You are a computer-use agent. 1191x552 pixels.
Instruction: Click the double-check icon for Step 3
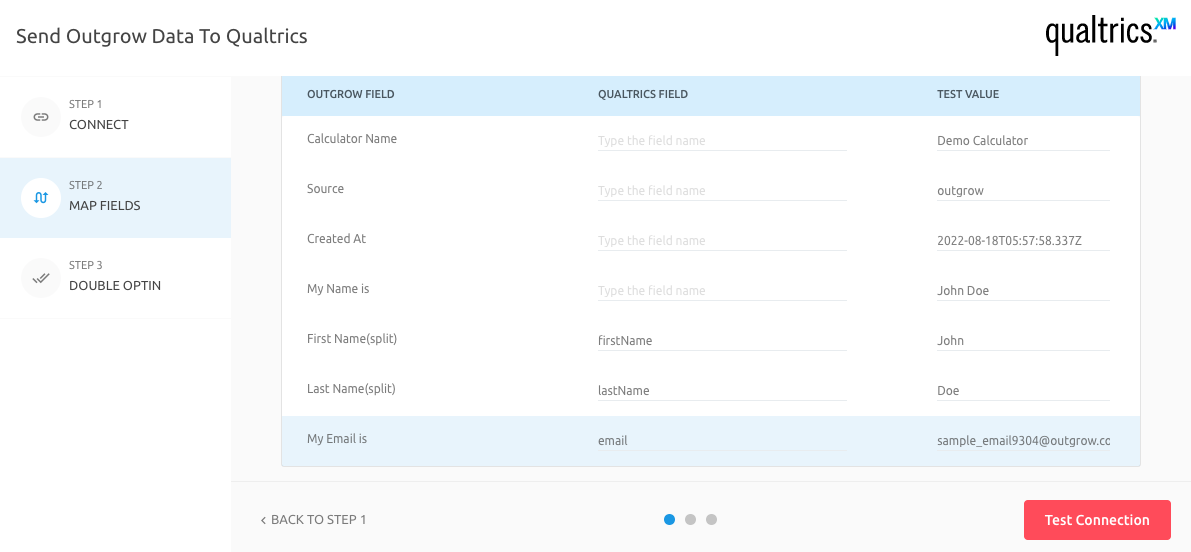41,278
